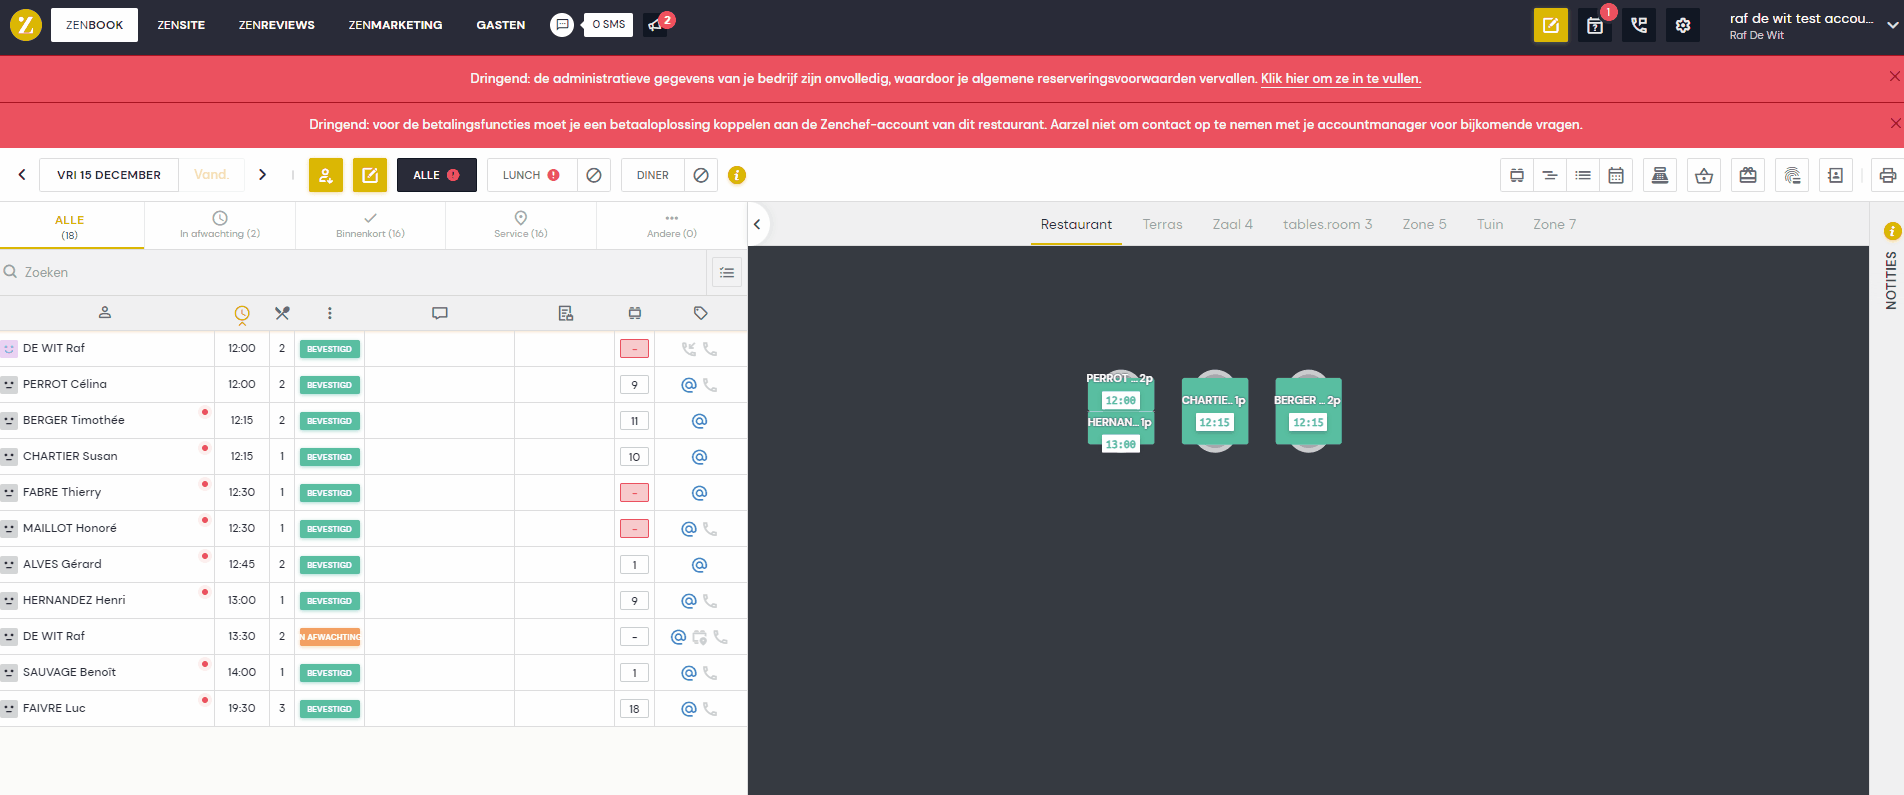The image size is (1904, 795).
Task: Open the contact book icon
Action: pos(1835,175)
